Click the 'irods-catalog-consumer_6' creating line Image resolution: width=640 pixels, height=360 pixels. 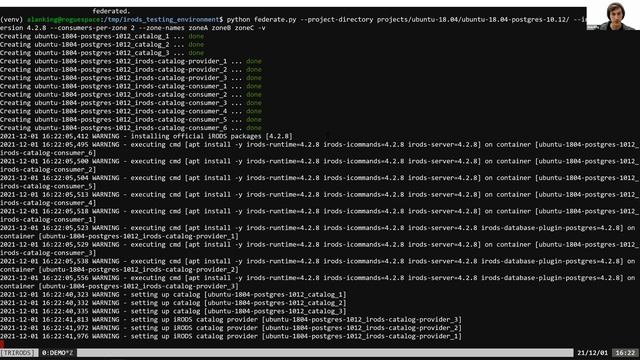coord(131,128)
